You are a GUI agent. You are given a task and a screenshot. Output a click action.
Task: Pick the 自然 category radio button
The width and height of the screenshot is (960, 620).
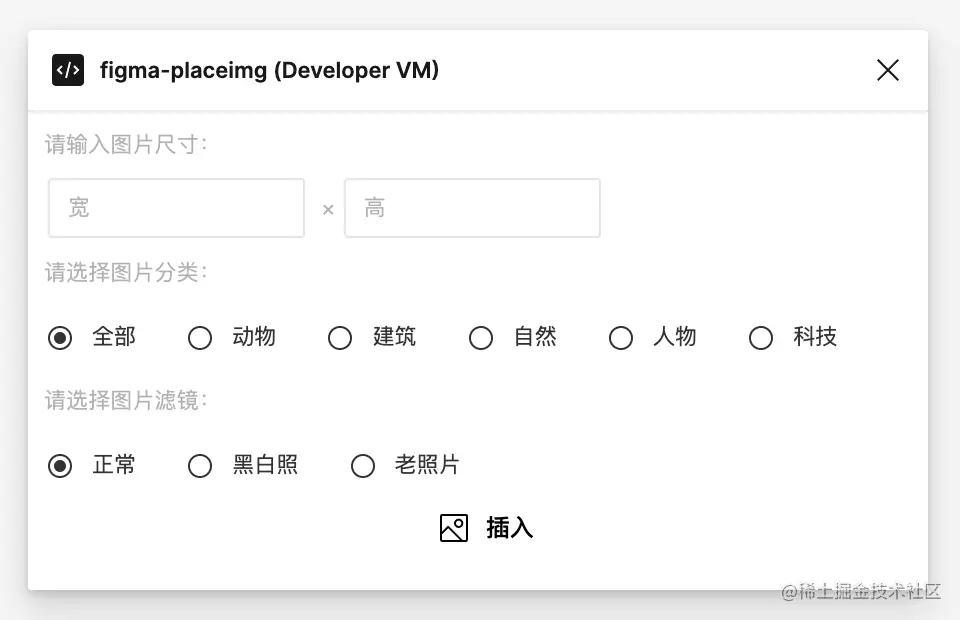pos(481,338)
